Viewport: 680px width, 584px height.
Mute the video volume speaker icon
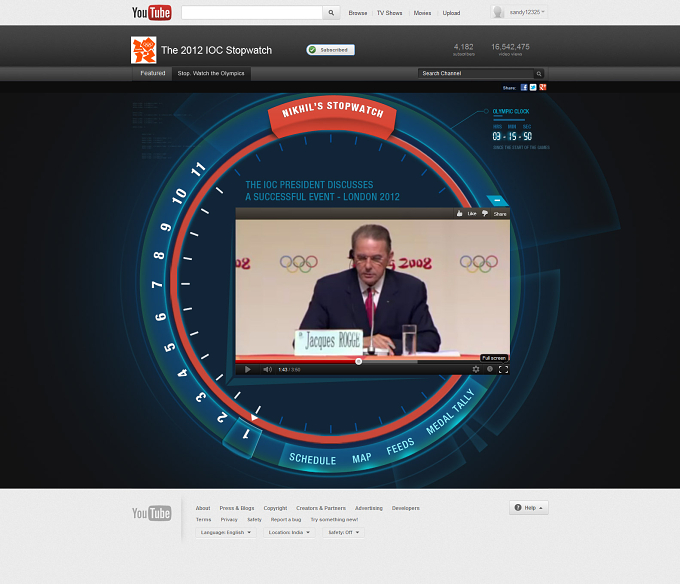click(268, 369)
